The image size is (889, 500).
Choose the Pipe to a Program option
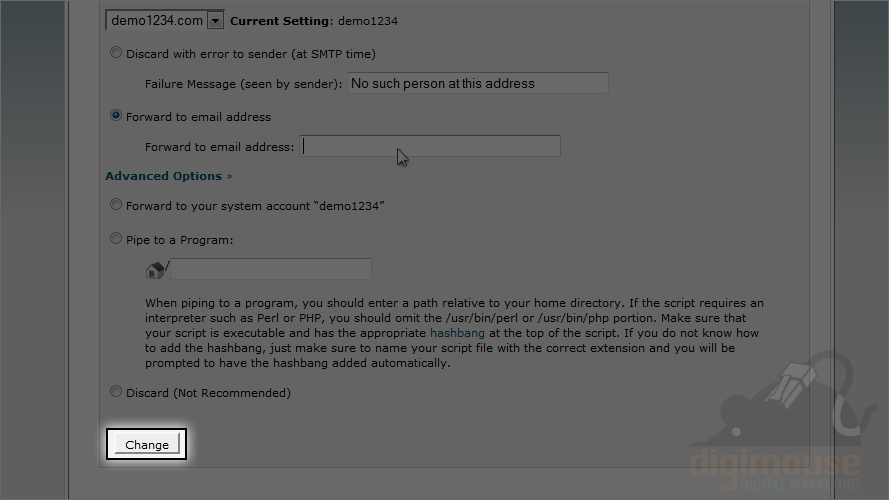tap(116, 239)
